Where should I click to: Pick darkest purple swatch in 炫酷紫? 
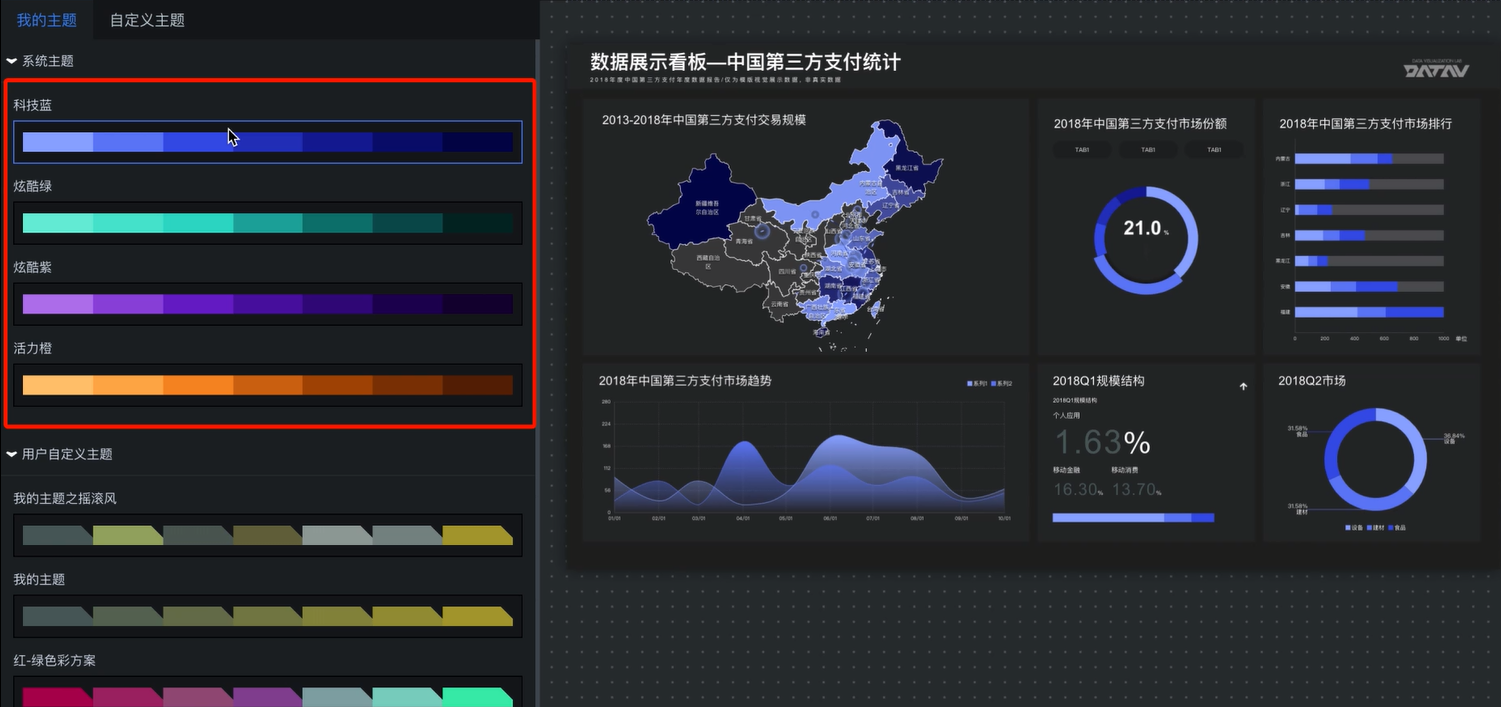[x=478, y=304]
